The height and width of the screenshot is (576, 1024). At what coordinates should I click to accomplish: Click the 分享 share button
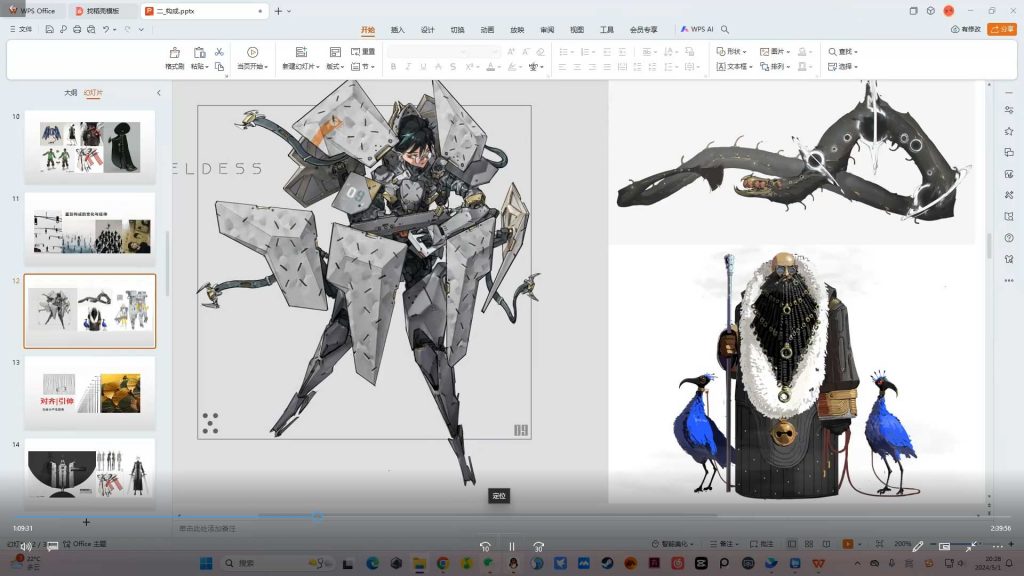[1001, 29]
